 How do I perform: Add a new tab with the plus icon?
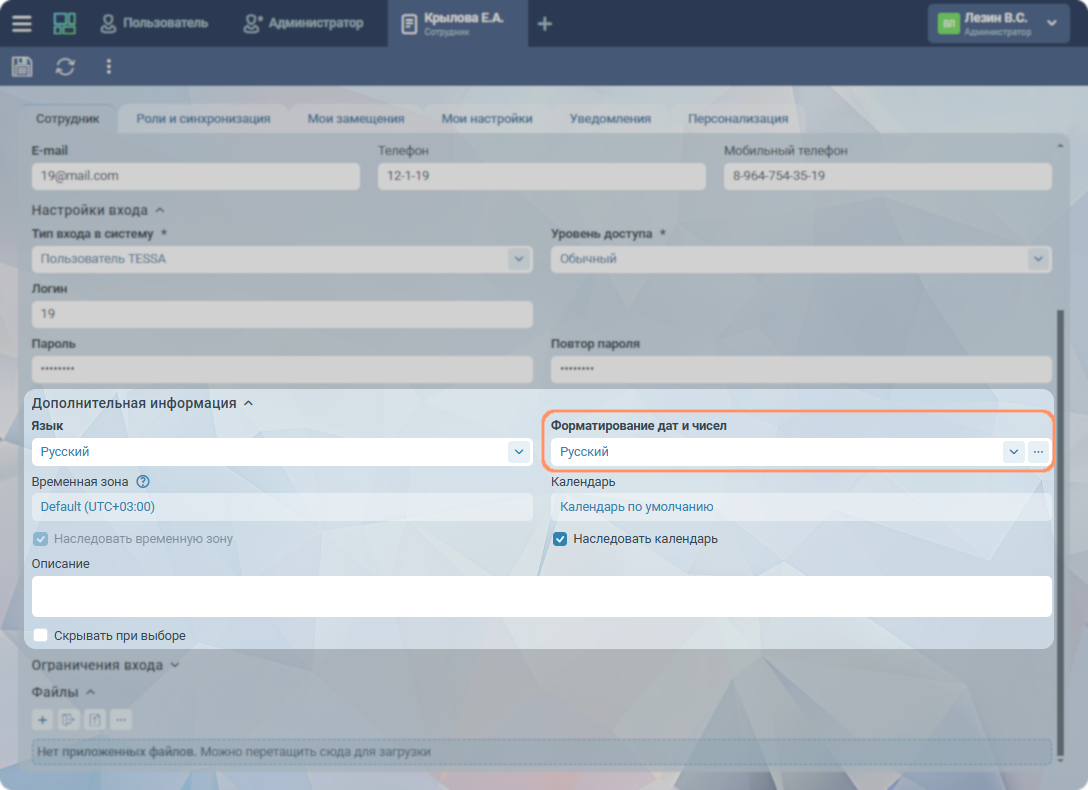pyautogui.click(x=545, y=23)
